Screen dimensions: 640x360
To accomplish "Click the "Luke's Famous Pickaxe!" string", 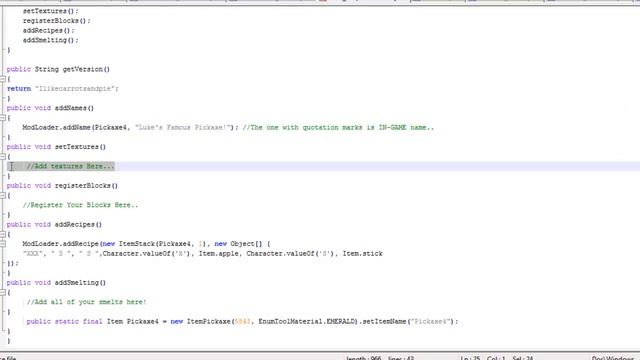I will [183, 127].
